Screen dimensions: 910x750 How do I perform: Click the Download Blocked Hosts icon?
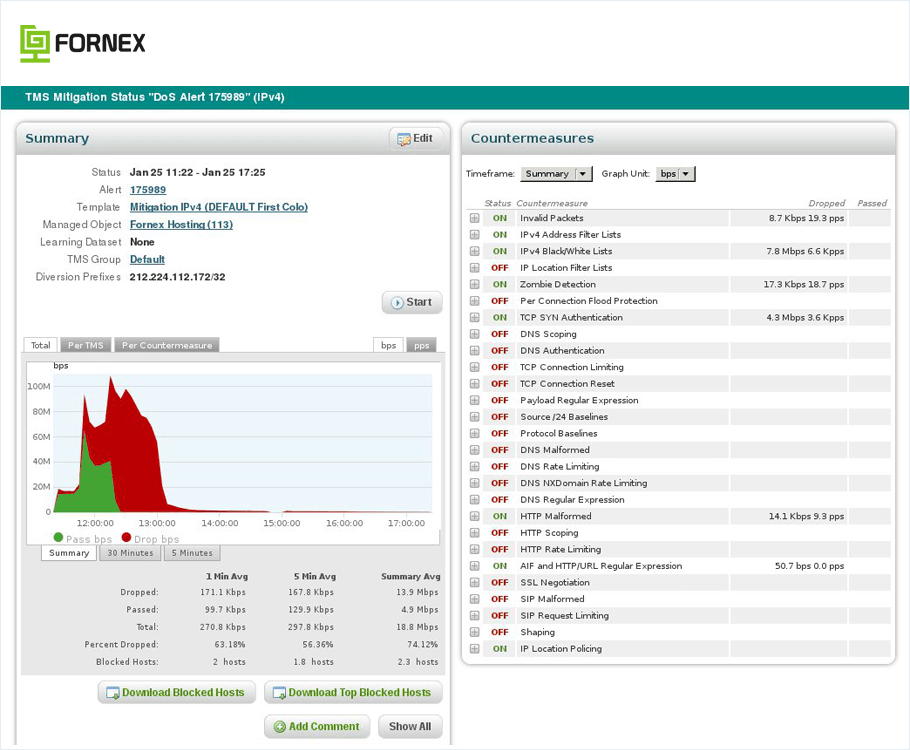pos(113,693)
